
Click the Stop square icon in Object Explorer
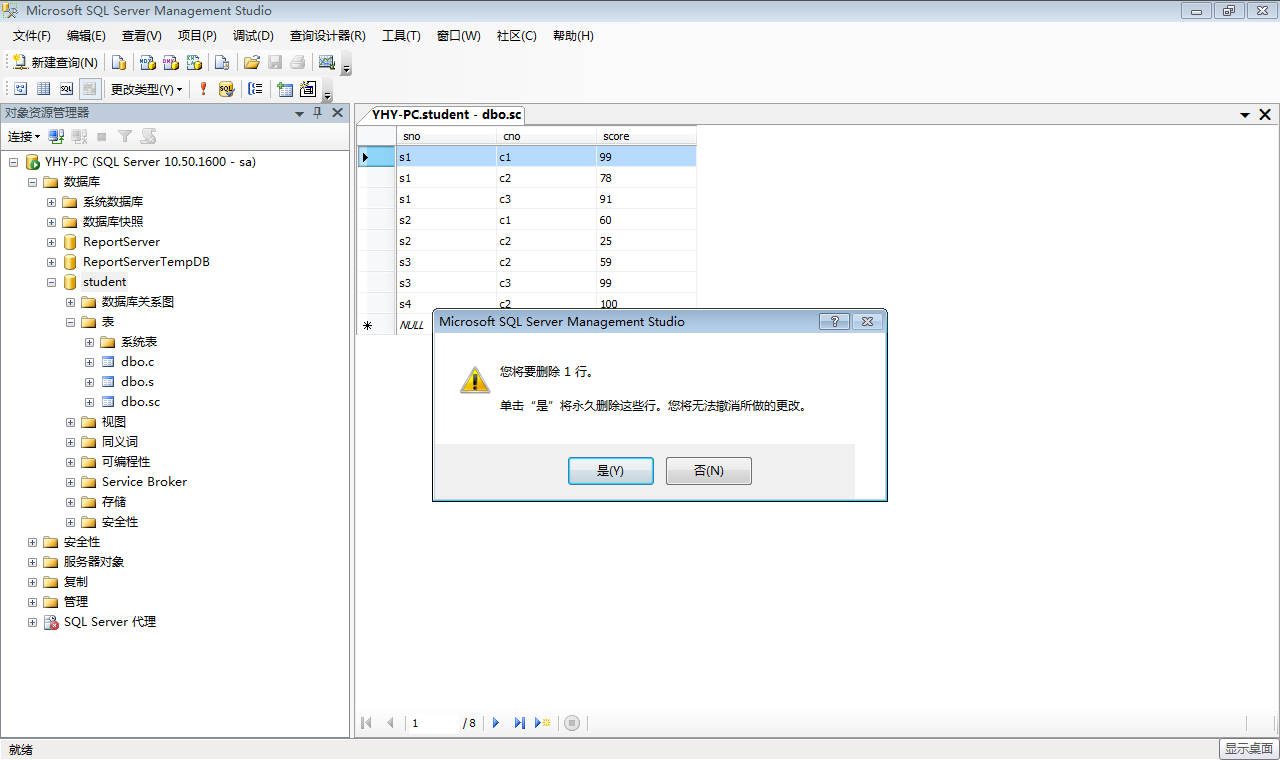(101, 136)
